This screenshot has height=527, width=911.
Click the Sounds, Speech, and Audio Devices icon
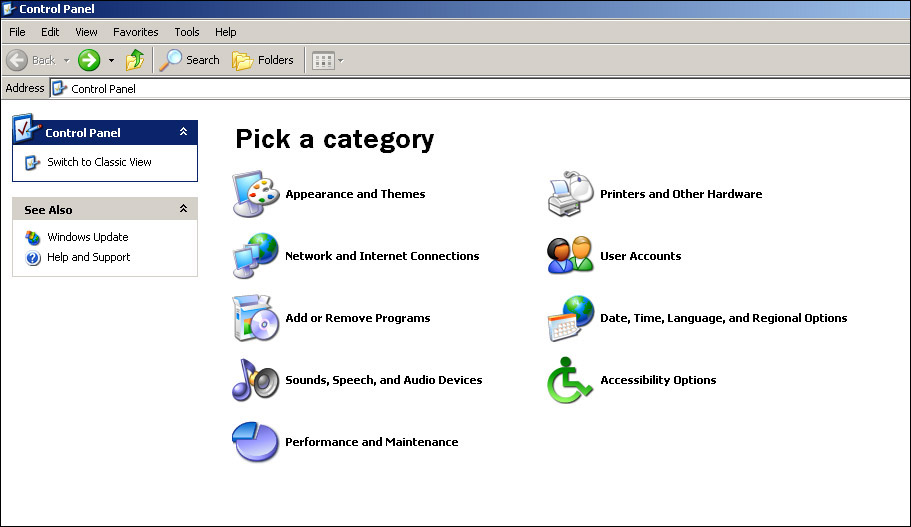256,380
